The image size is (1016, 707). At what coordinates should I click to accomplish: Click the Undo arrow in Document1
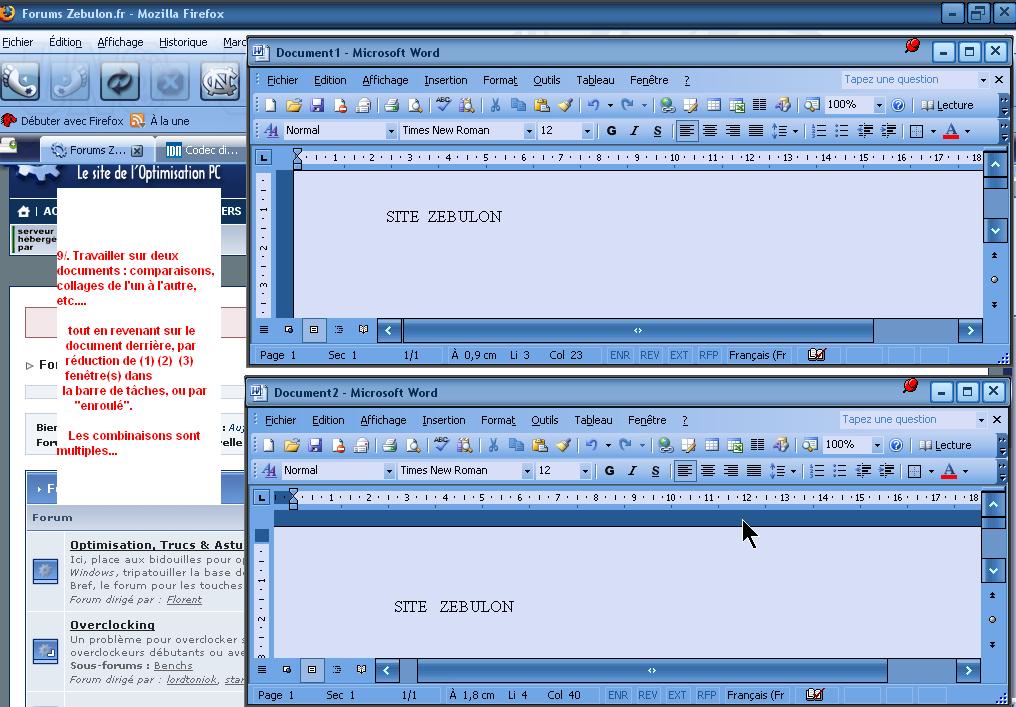click(x=594, y=105)
